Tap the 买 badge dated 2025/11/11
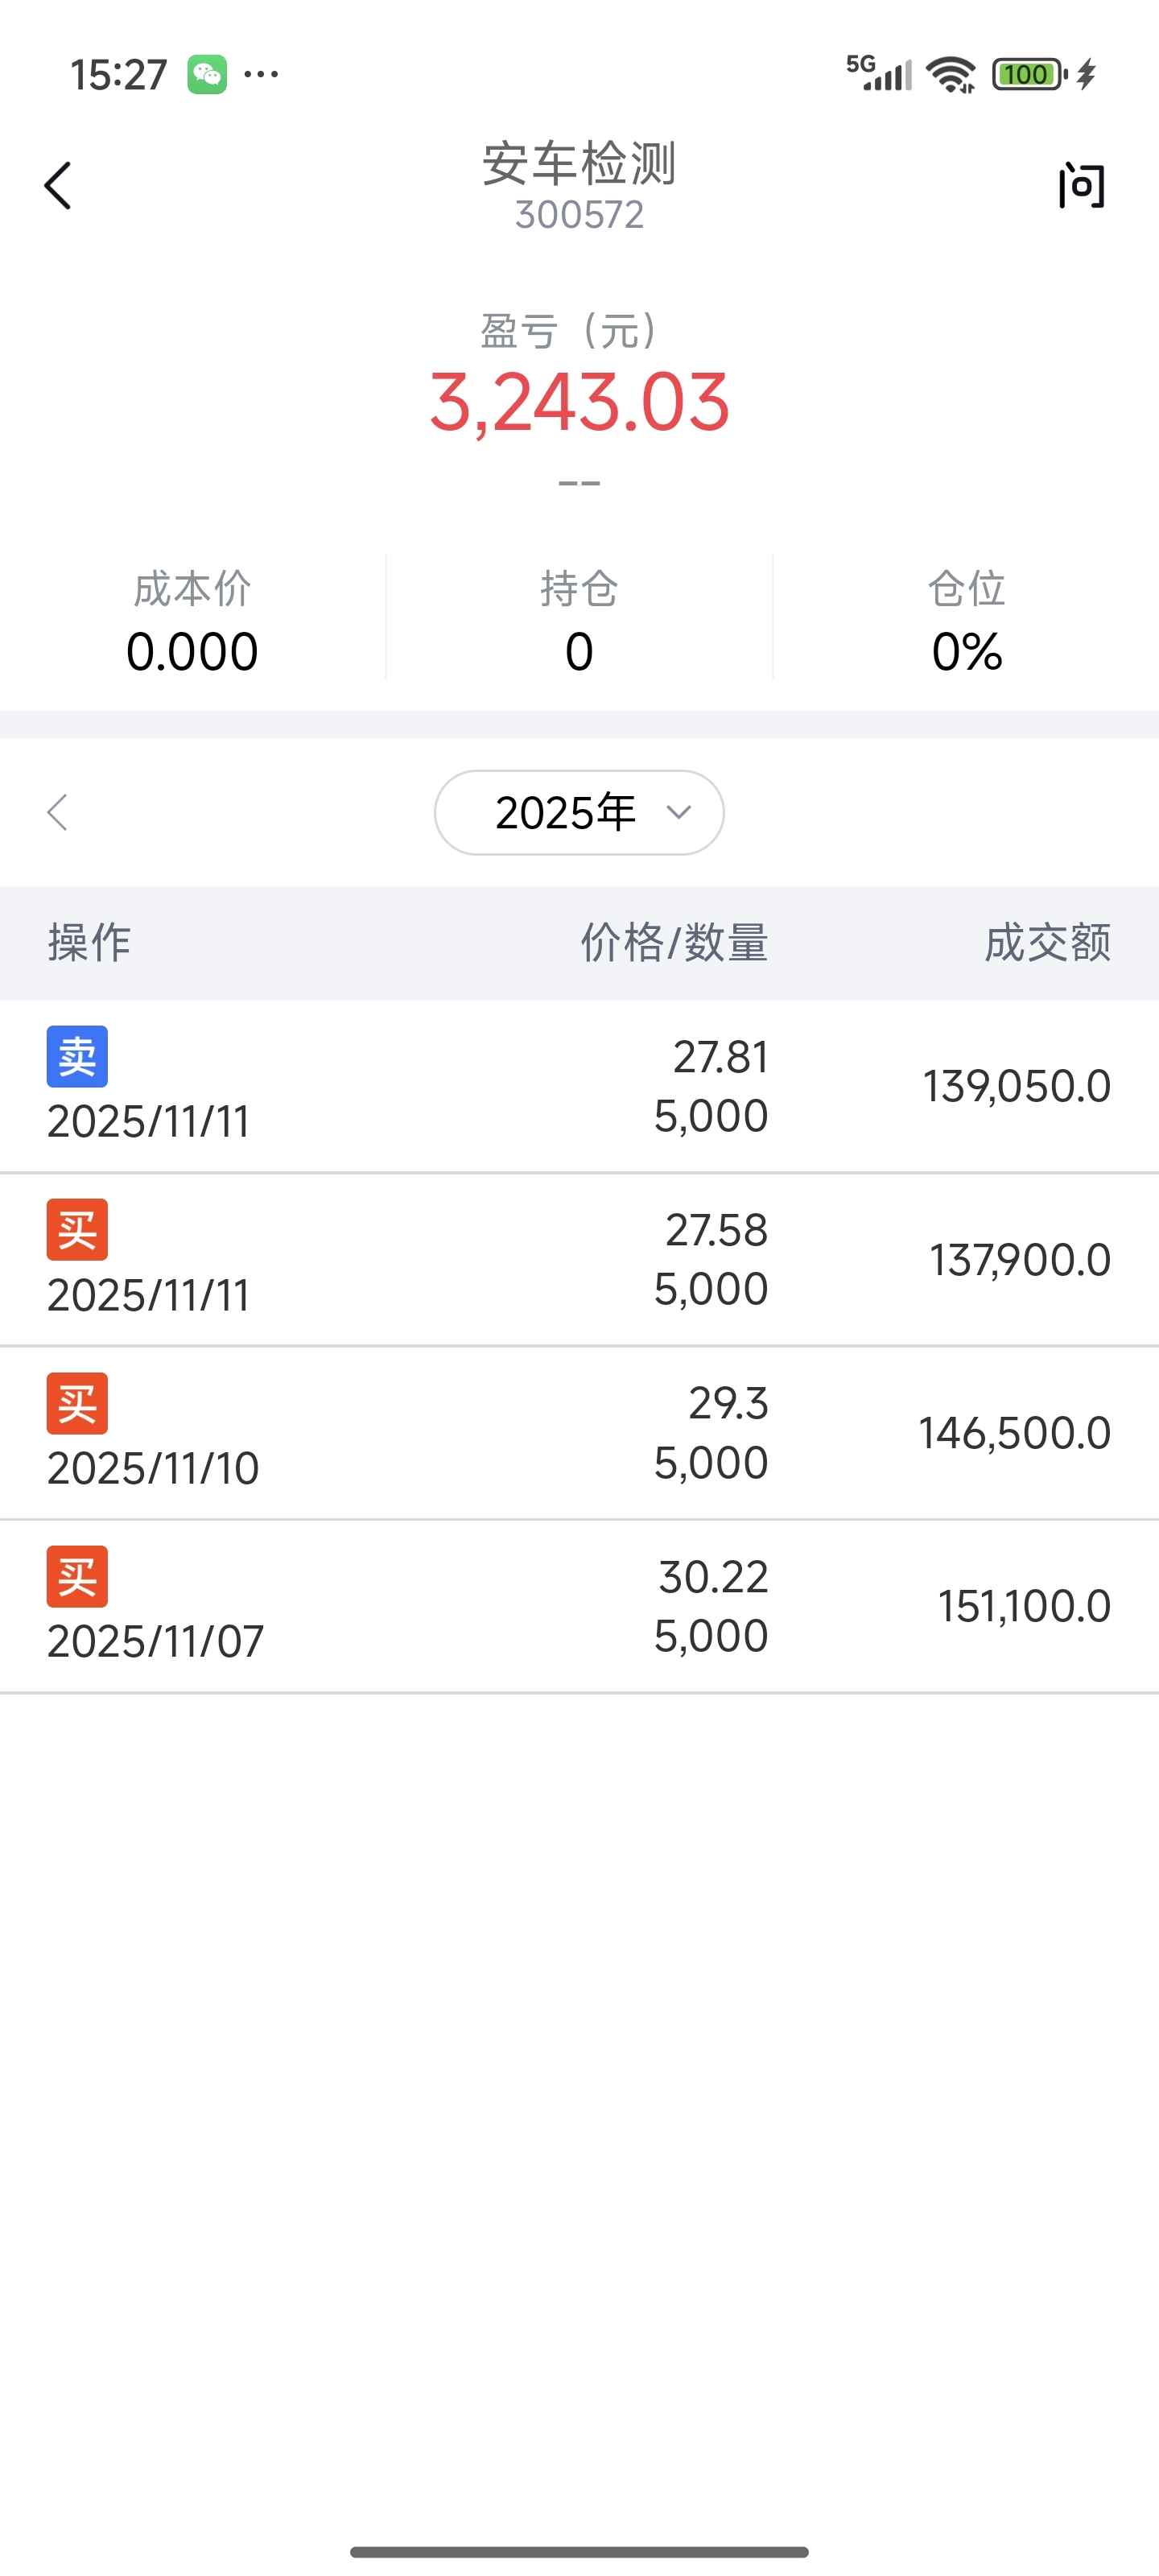This screenshot has width=1159, height=2576. [77, 1230]
